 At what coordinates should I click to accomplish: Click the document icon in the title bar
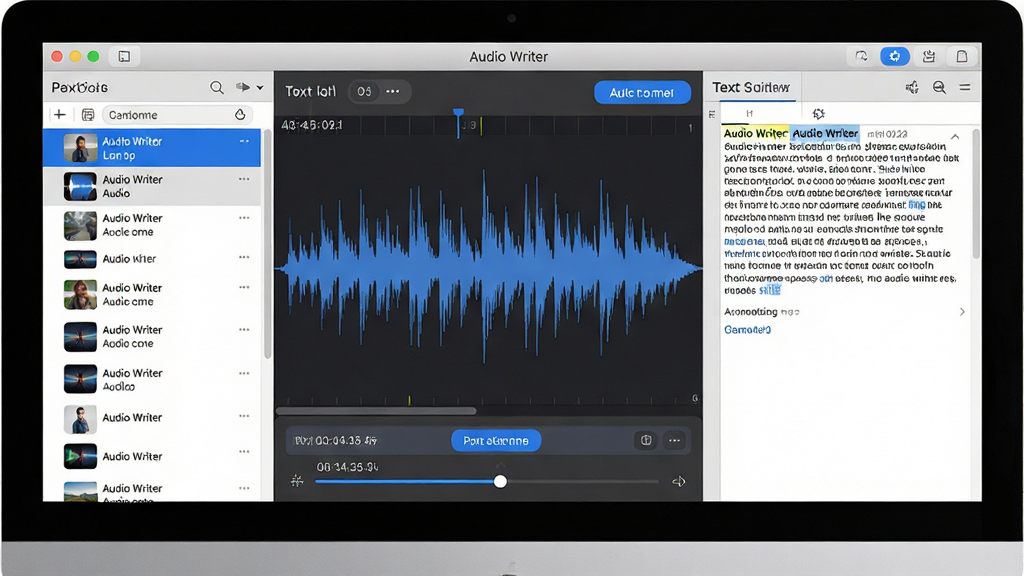pyautogui.click(x=962, y=56)
